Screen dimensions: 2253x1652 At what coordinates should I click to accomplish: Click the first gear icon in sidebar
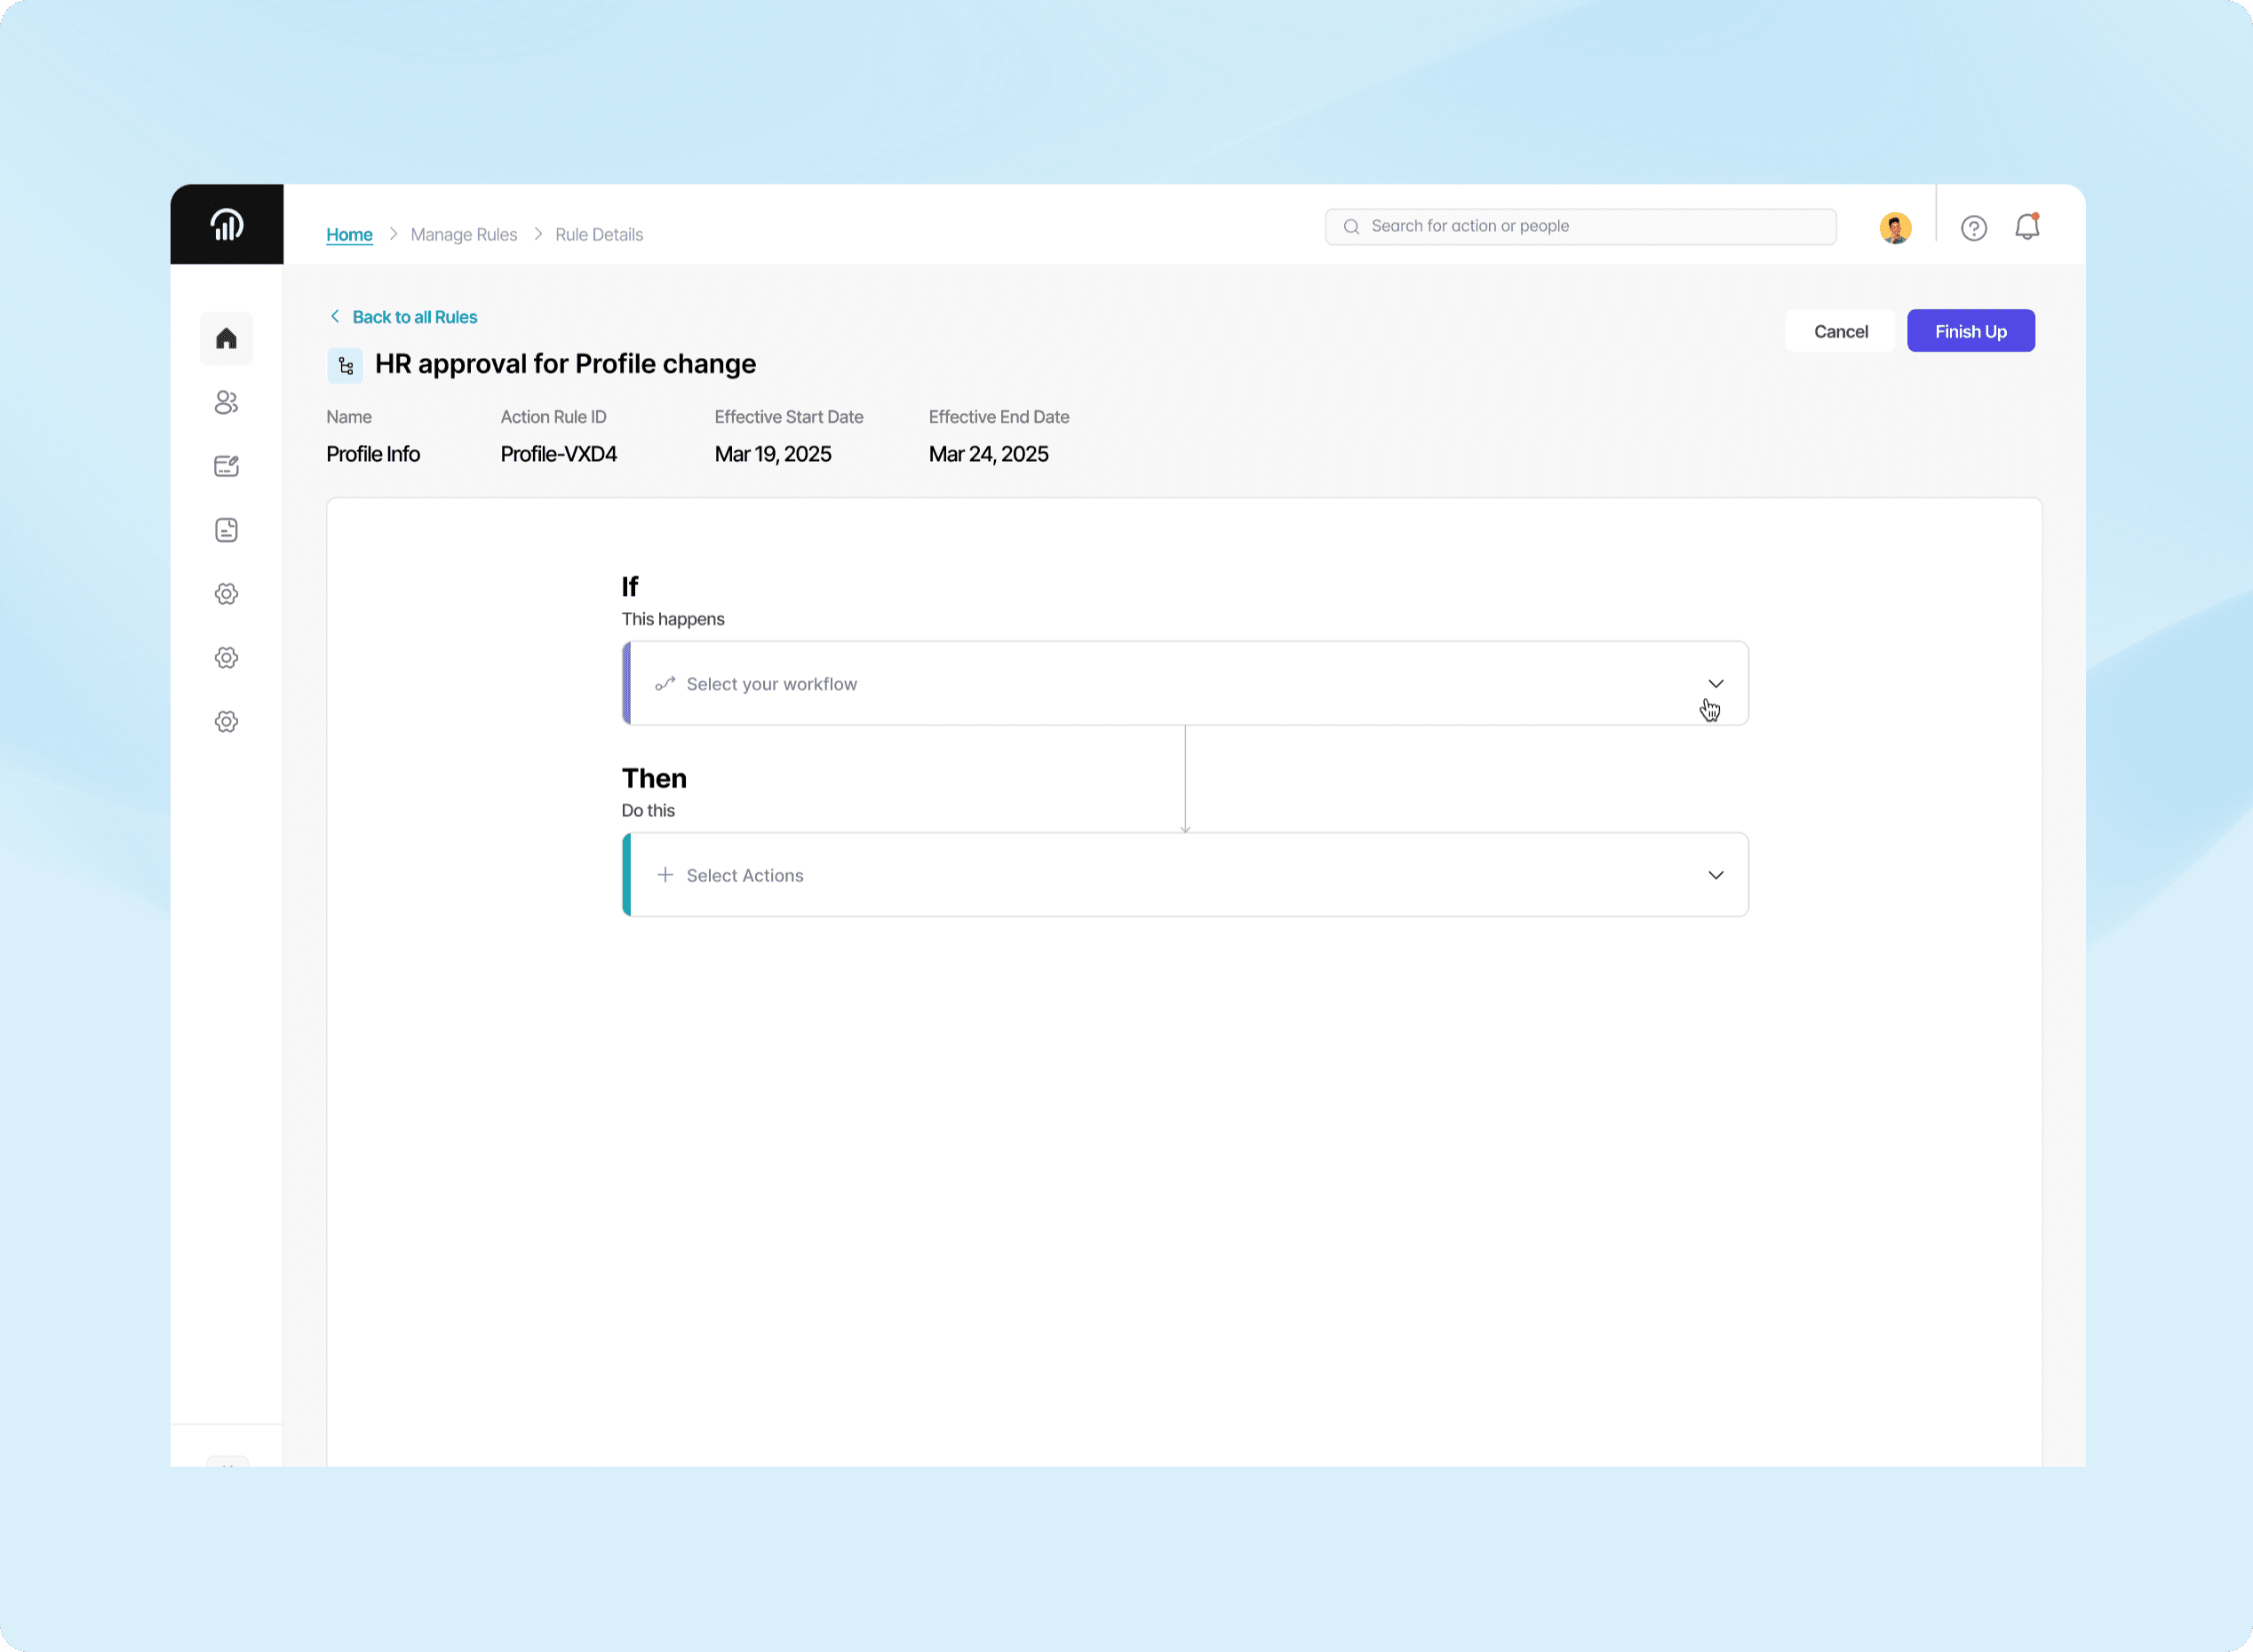(x=226, y=594)
